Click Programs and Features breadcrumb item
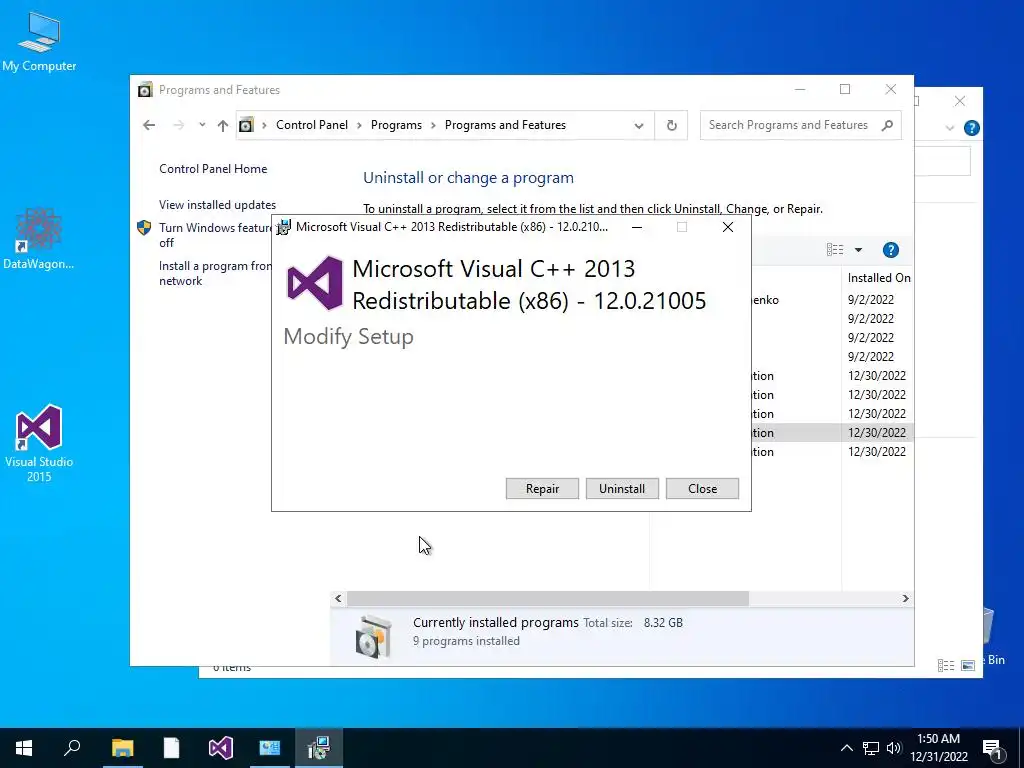The width and height of the screenshot is (1024, 768). [x=505, y=125]
